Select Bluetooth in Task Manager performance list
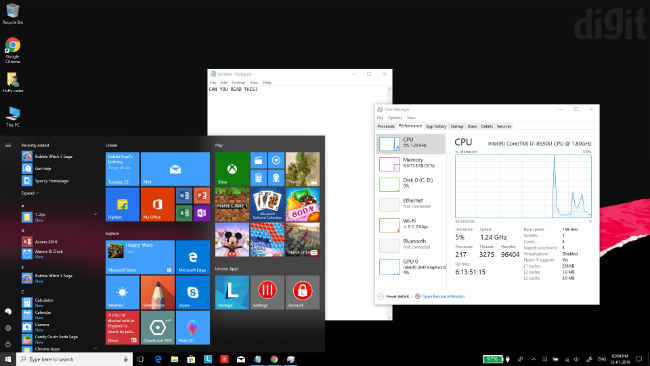 [x=411, y=245]
